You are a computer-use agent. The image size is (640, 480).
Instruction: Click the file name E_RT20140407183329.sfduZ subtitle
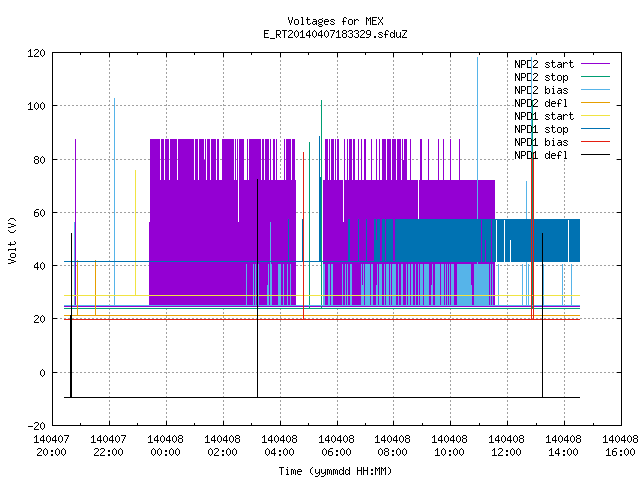click(336, 34)
